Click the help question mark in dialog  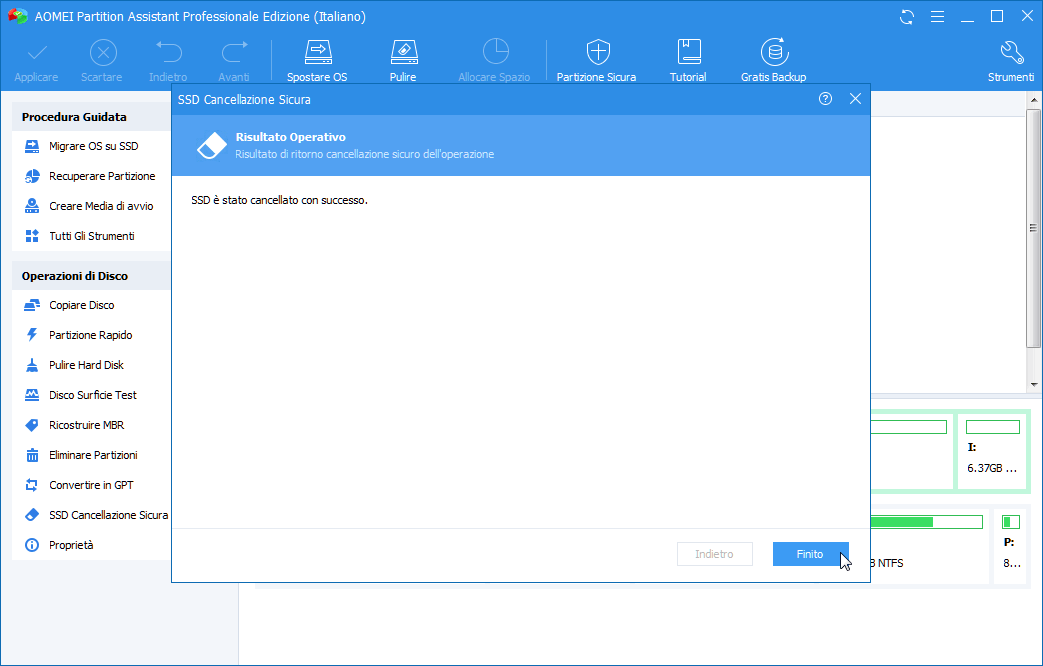click(x=825, y=99)
